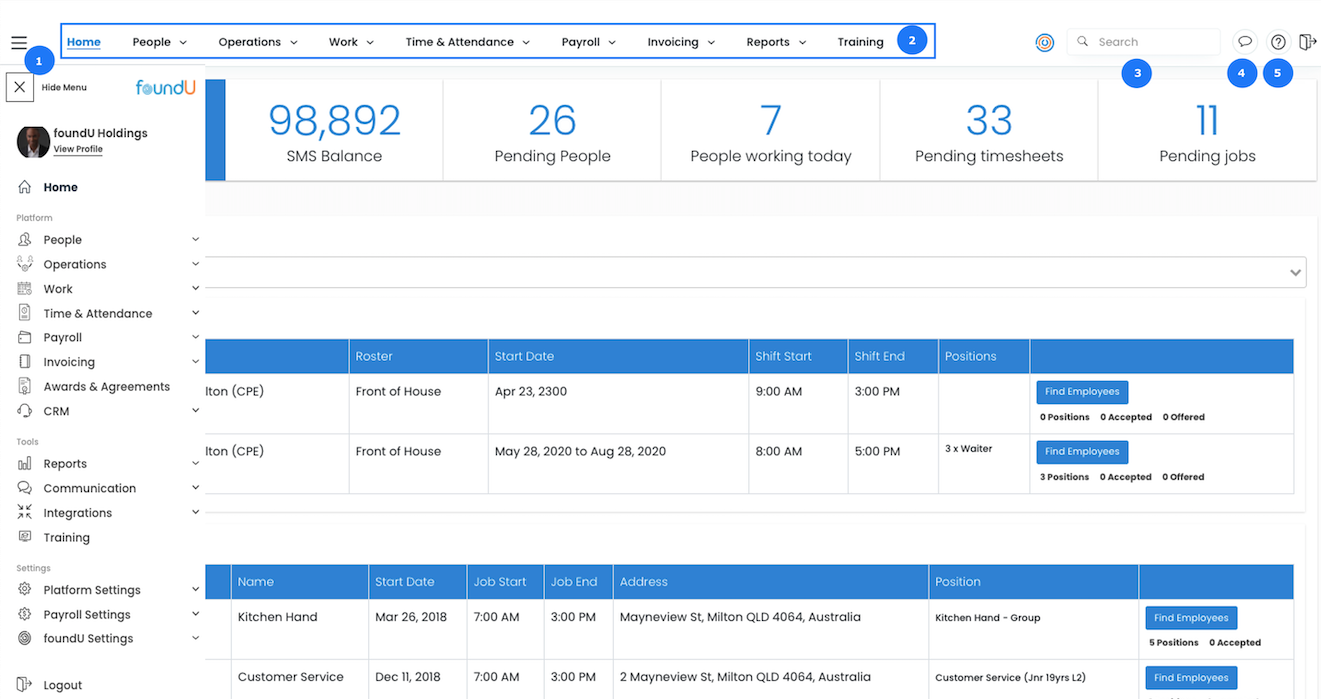Click the Integrations icon in sidebar
Image resolution: width=1321 pixels, height=699 pixels.
(x=25, y=513)
